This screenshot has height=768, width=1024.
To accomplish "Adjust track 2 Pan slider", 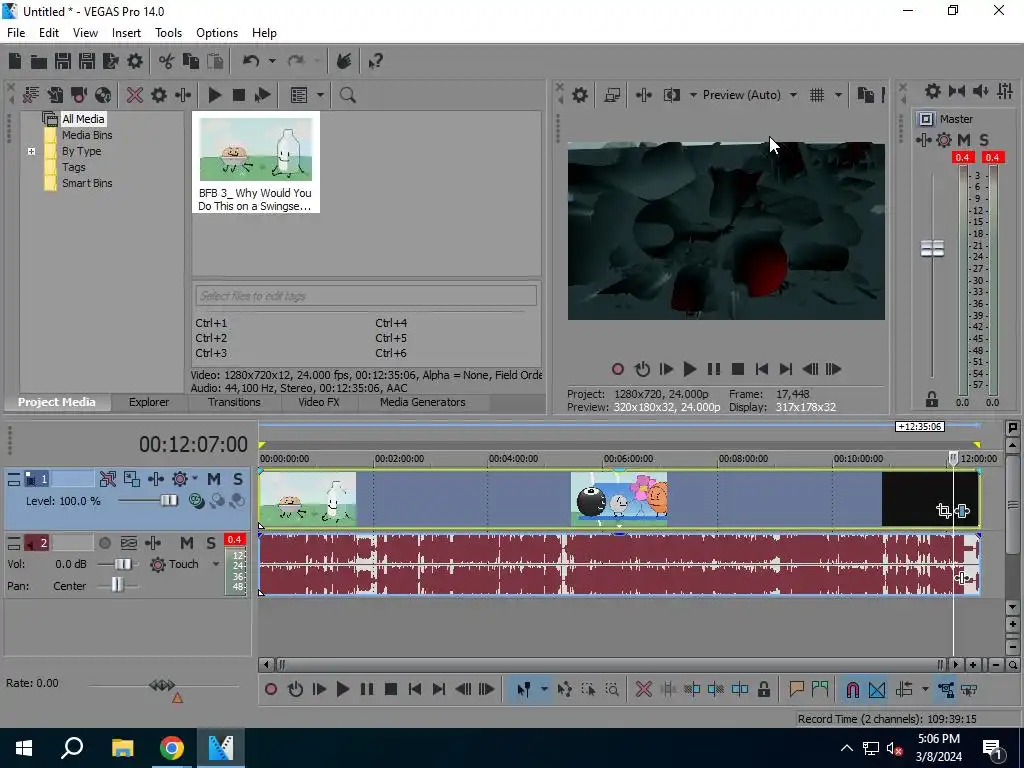I will point(117,586).
